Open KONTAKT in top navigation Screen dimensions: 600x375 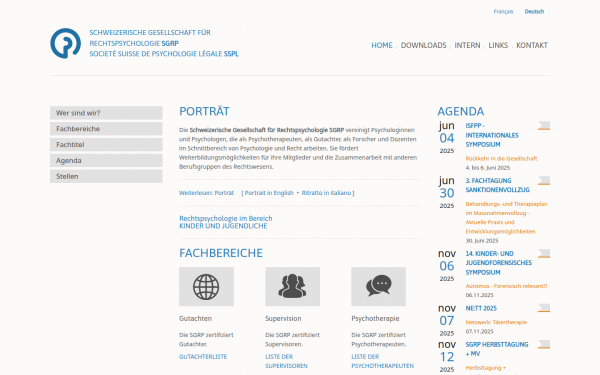[x=532, y=45]
